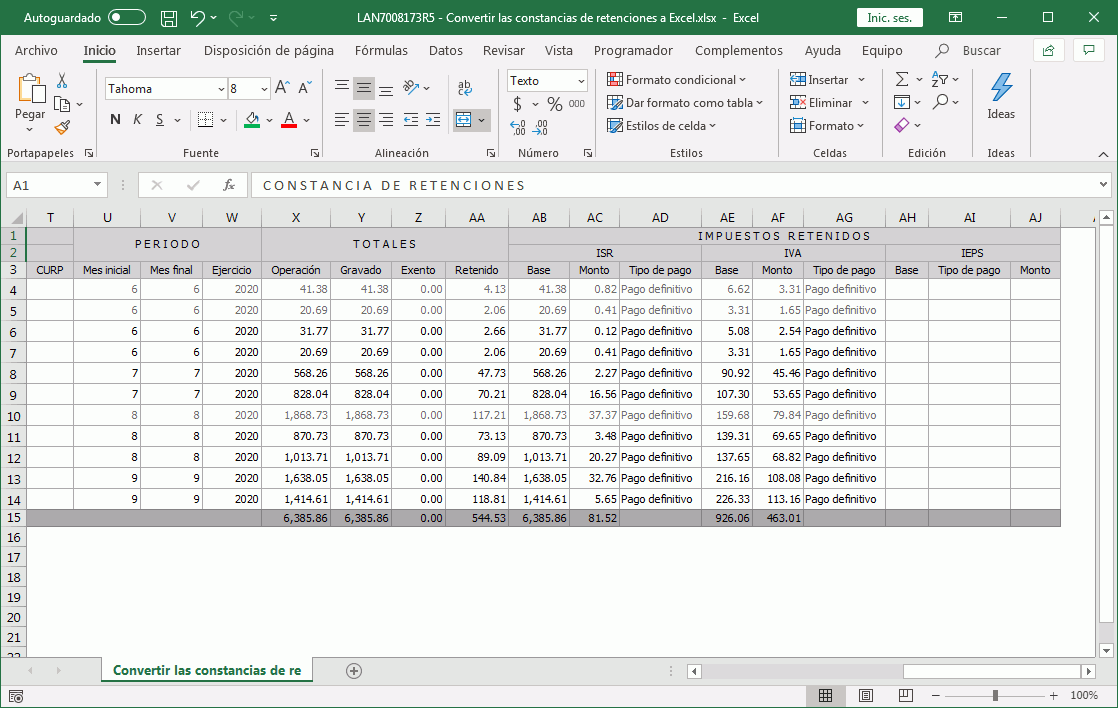Viewport: 1118px width, 708px height.
Task: Click the Name Box showing A1
Action: point(48,185)
